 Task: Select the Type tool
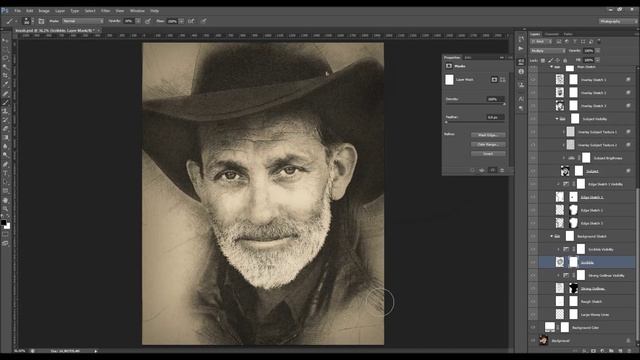coord(5,173)
